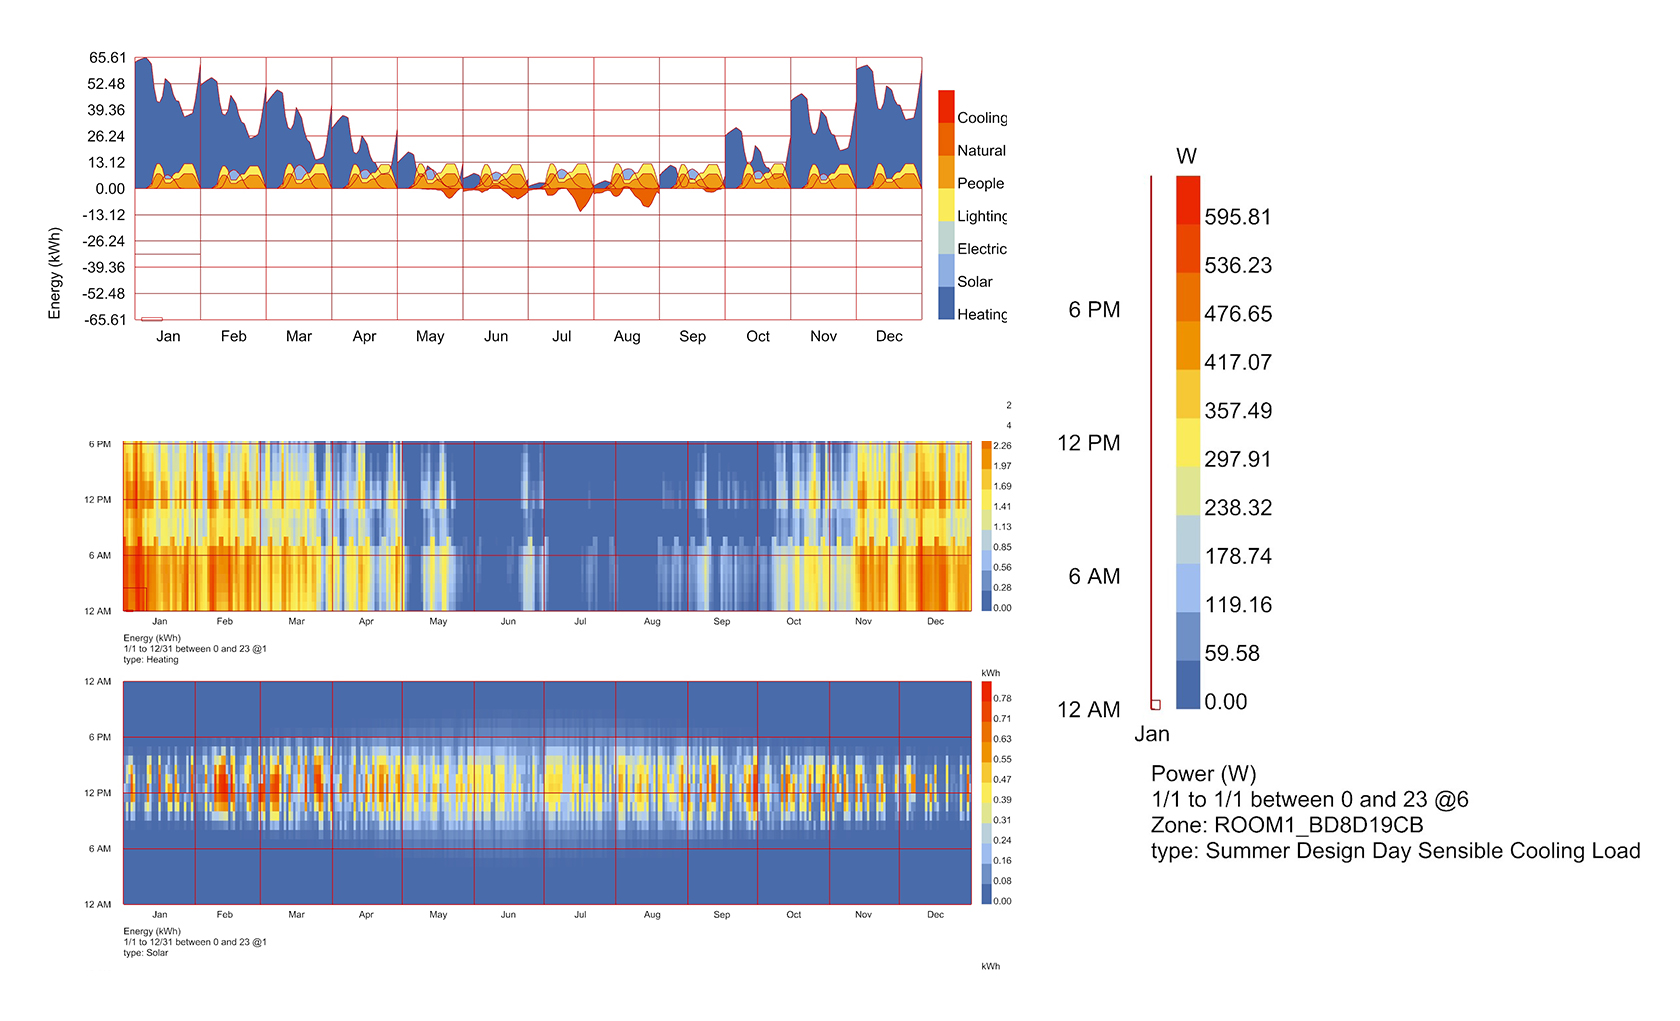Click the pale gray Electric legend swatch
This screenshot has width=1680, height=1021.
pos(946,237)
